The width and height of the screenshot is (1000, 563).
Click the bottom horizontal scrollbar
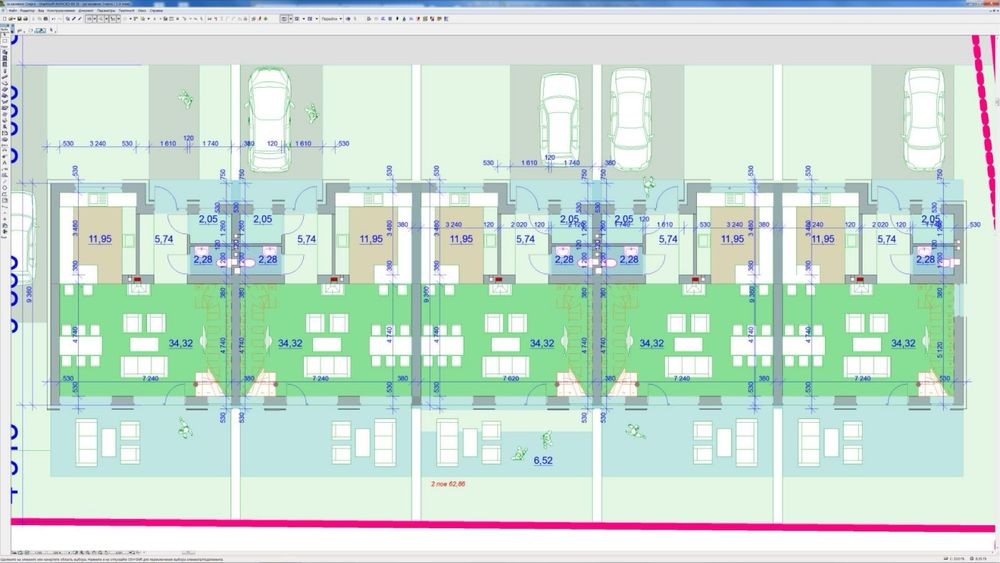tap(500, 551)
